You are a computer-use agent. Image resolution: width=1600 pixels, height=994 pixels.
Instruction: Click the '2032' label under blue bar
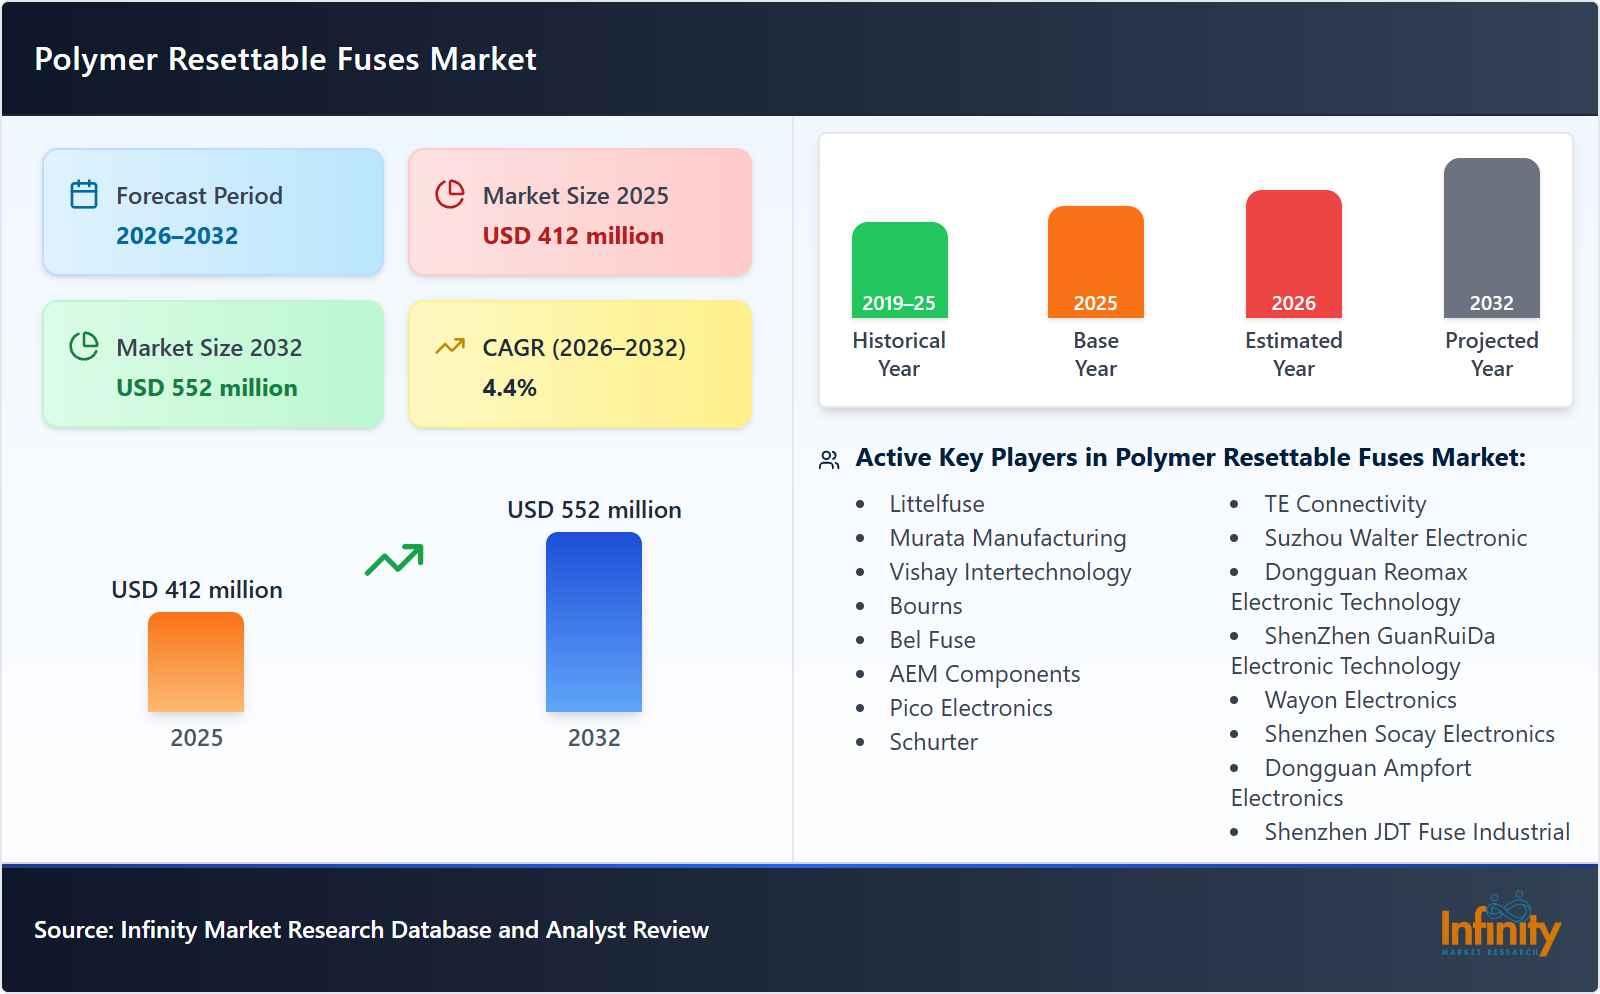click(x=594, y=738)
